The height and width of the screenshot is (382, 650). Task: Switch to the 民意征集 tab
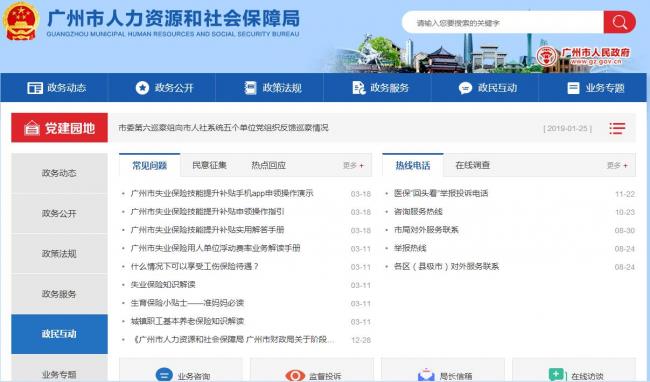tap(209, 165)
